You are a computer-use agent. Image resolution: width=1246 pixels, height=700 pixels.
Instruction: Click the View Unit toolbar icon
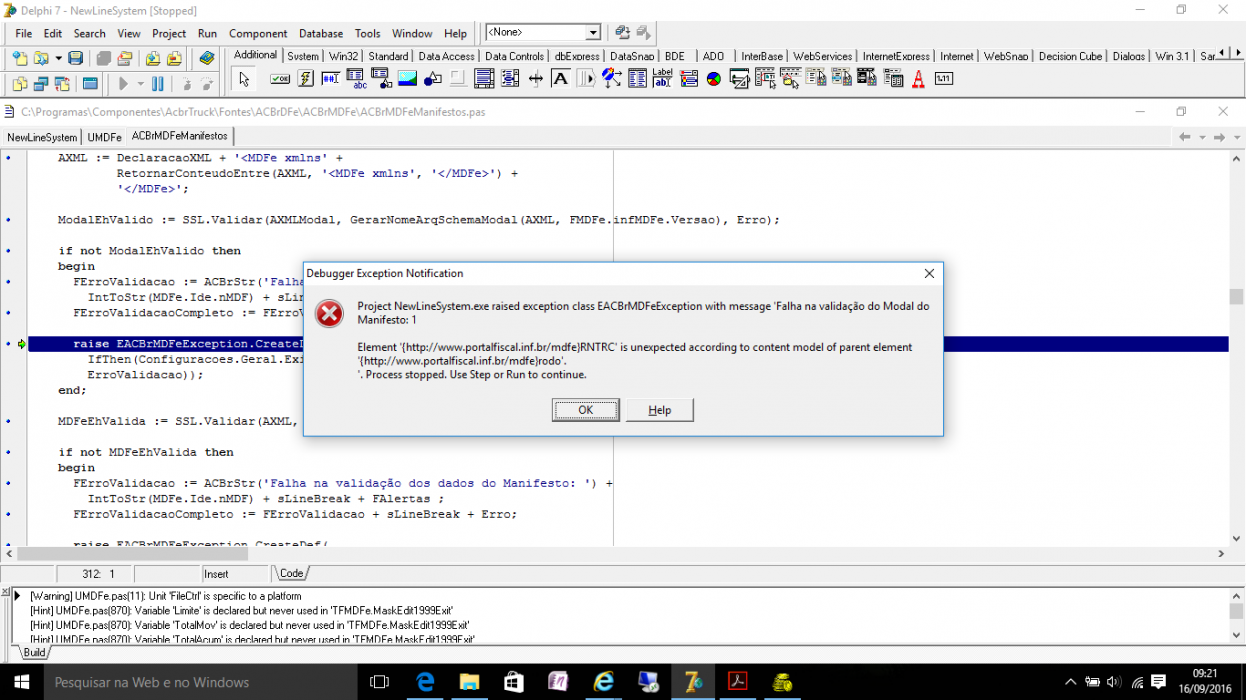[x=19, y=84]
